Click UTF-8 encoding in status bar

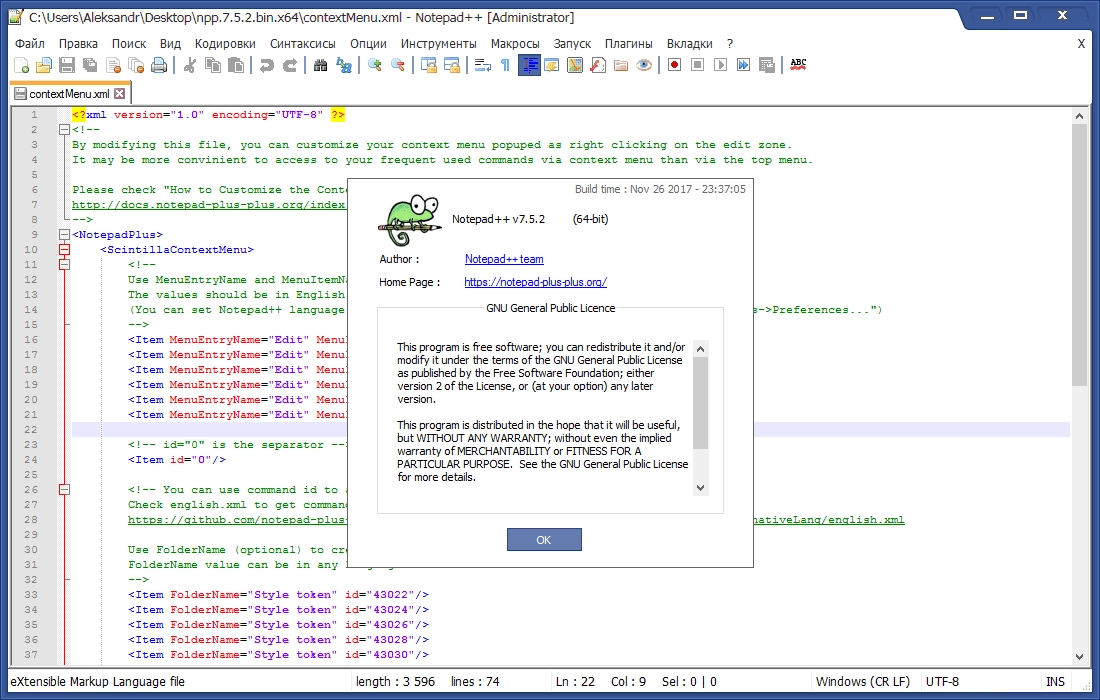pos(942,682)
